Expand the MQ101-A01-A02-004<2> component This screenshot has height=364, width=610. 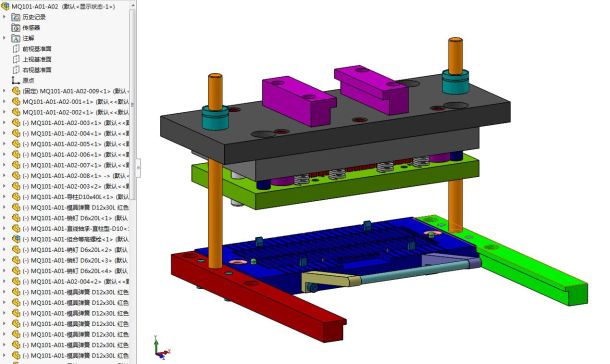pos(4,281)
